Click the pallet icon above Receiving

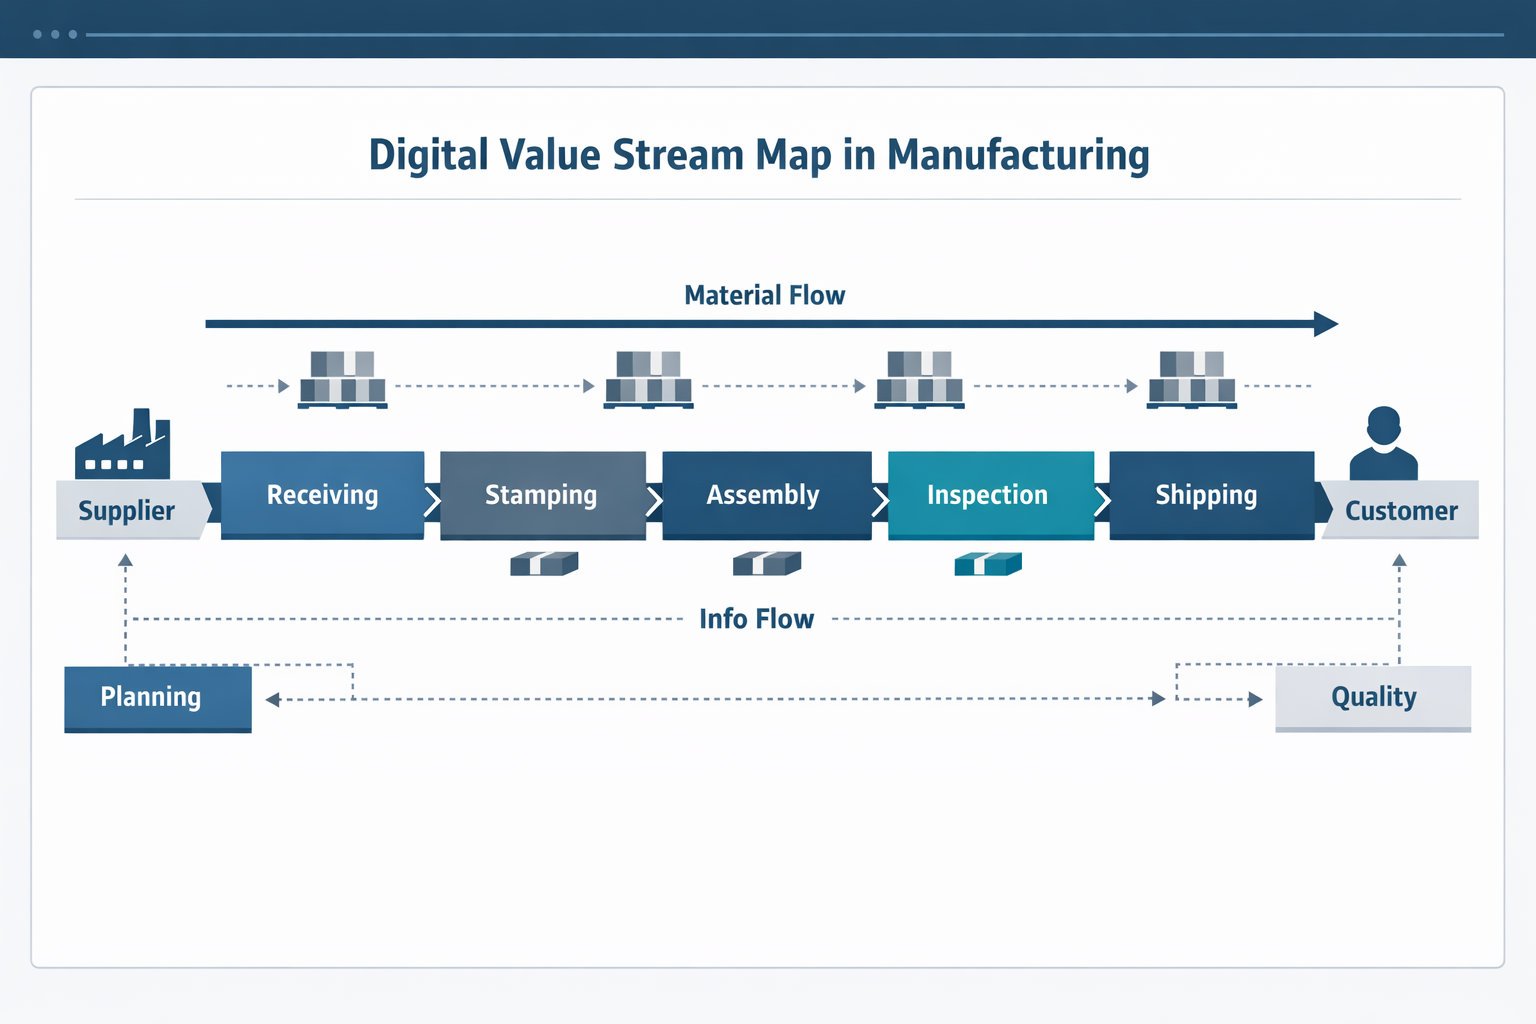pyautogui.click(x=343, y=380)
